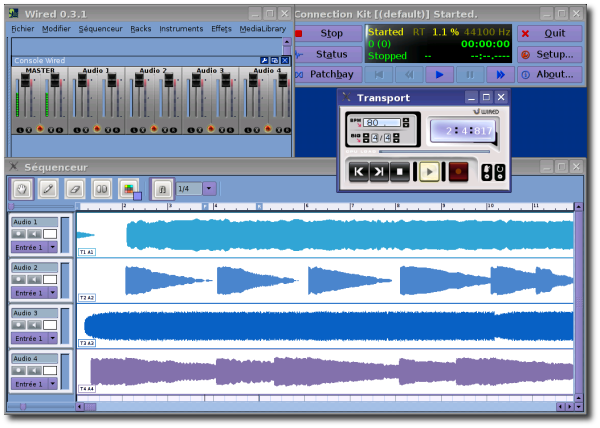The image size is (600, 428).
Task: Select the hand move tool in Séquenceur
Action: (x=22, y=189)
